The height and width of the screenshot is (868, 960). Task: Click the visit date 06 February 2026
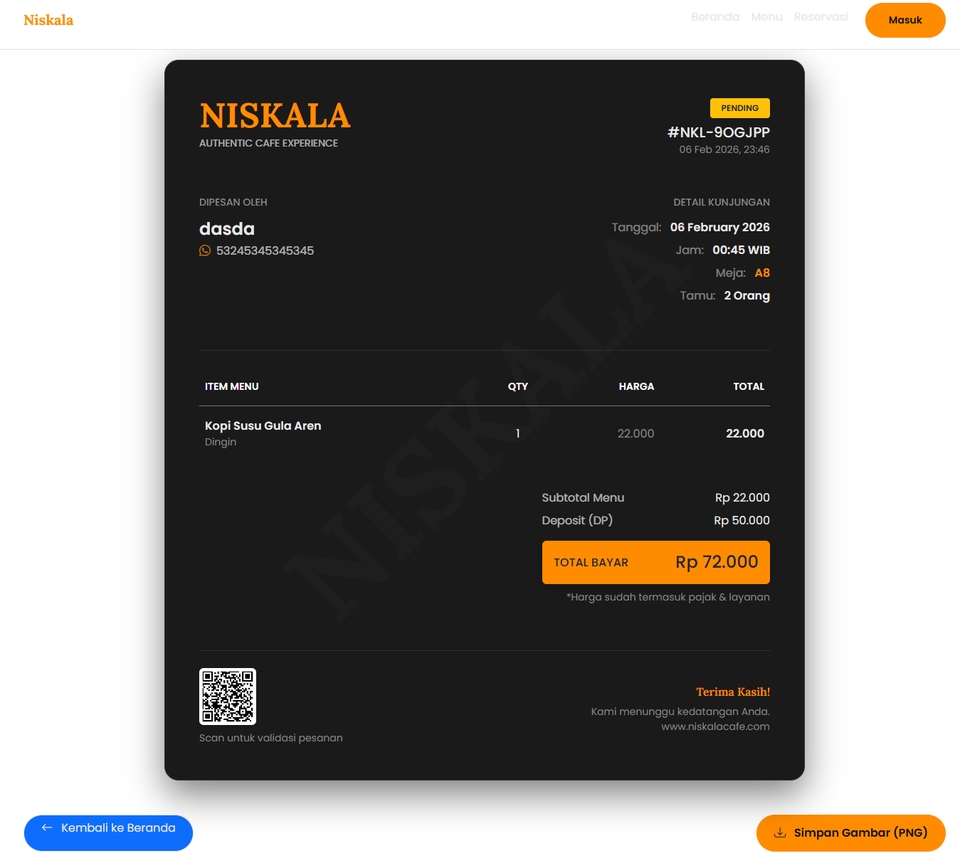719,227
